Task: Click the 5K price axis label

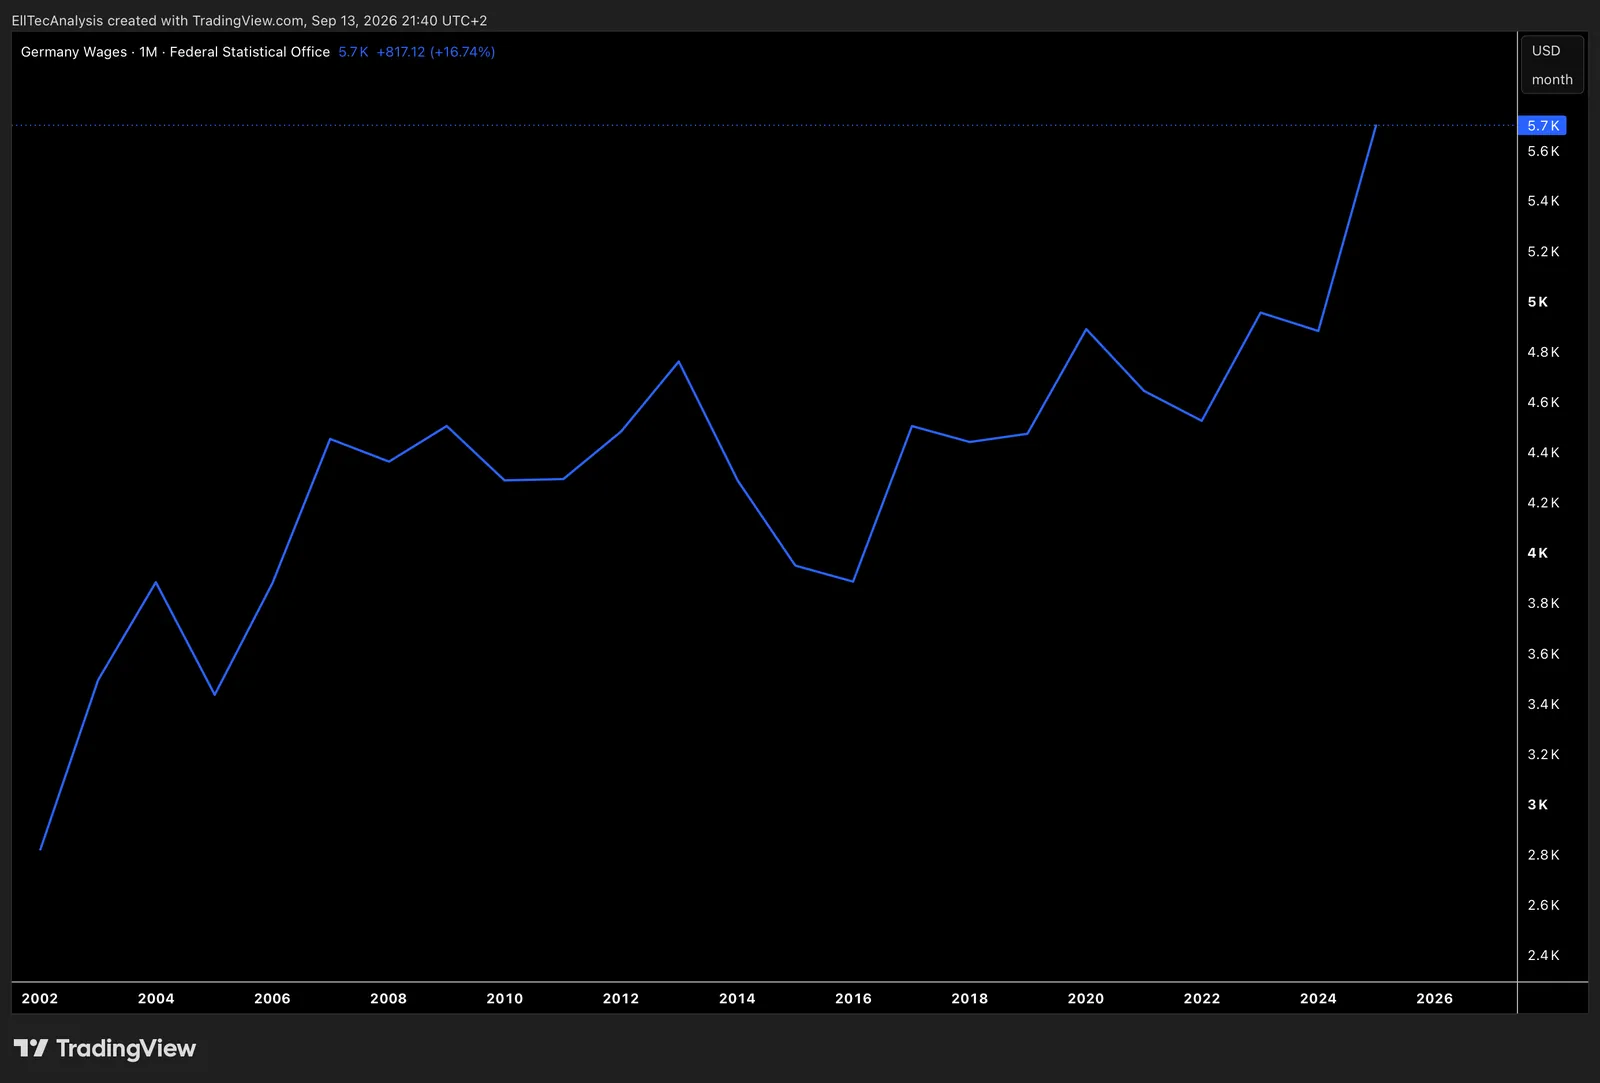Action: coord(1538,302)
